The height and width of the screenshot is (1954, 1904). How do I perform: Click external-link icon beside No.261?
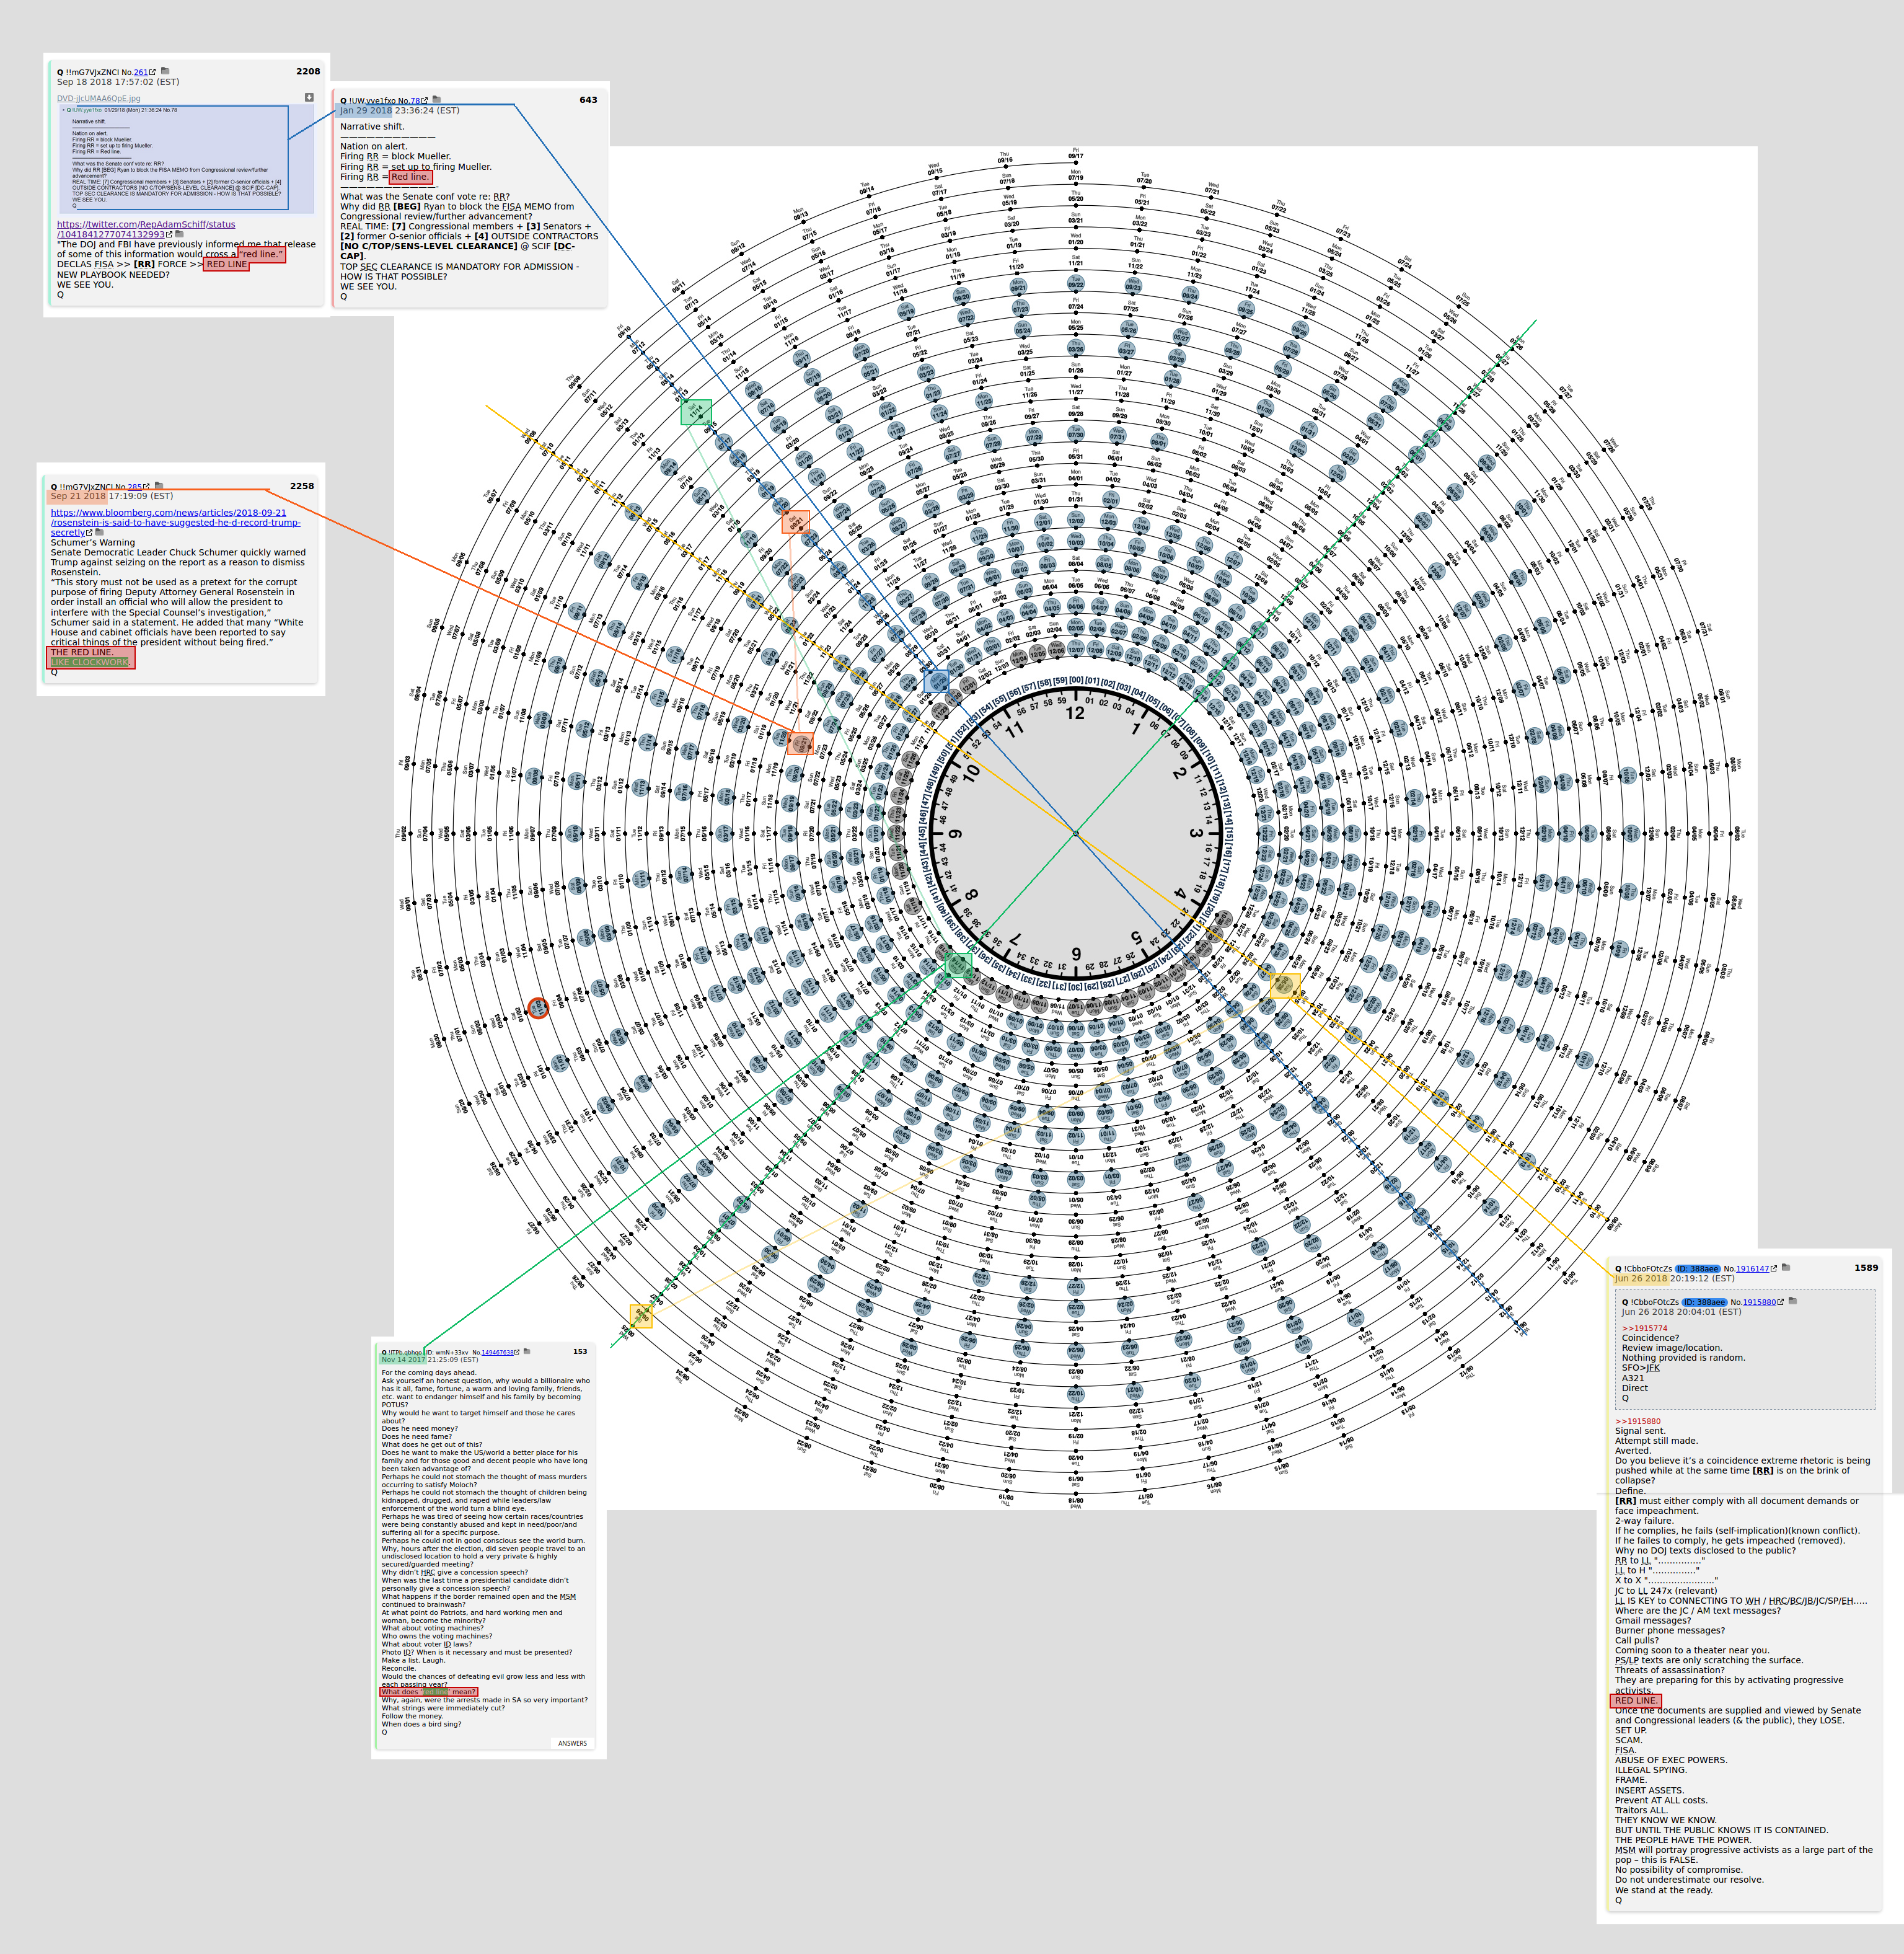153,72
